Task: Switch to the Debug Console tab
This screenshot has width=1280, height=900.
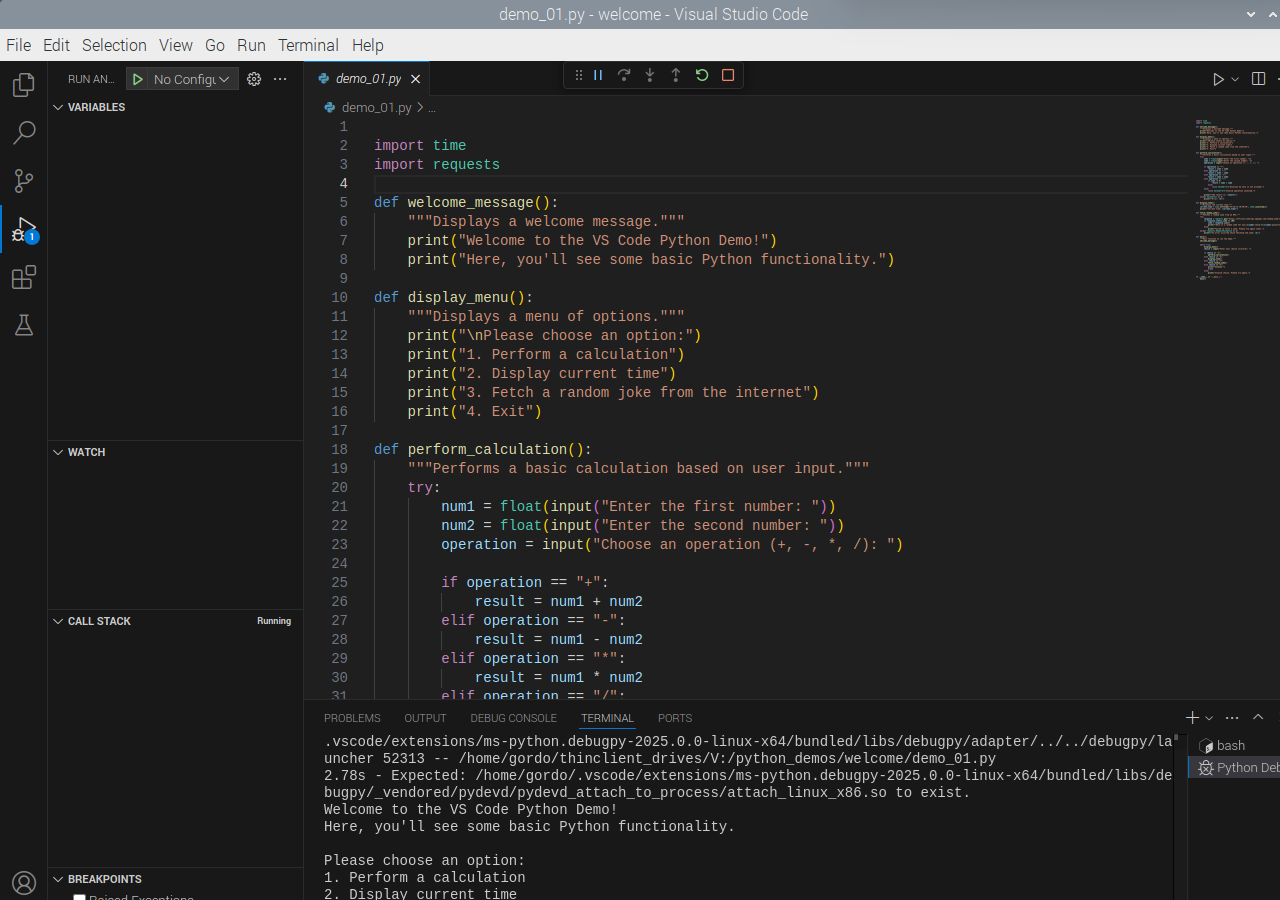Action: point(513,718)
